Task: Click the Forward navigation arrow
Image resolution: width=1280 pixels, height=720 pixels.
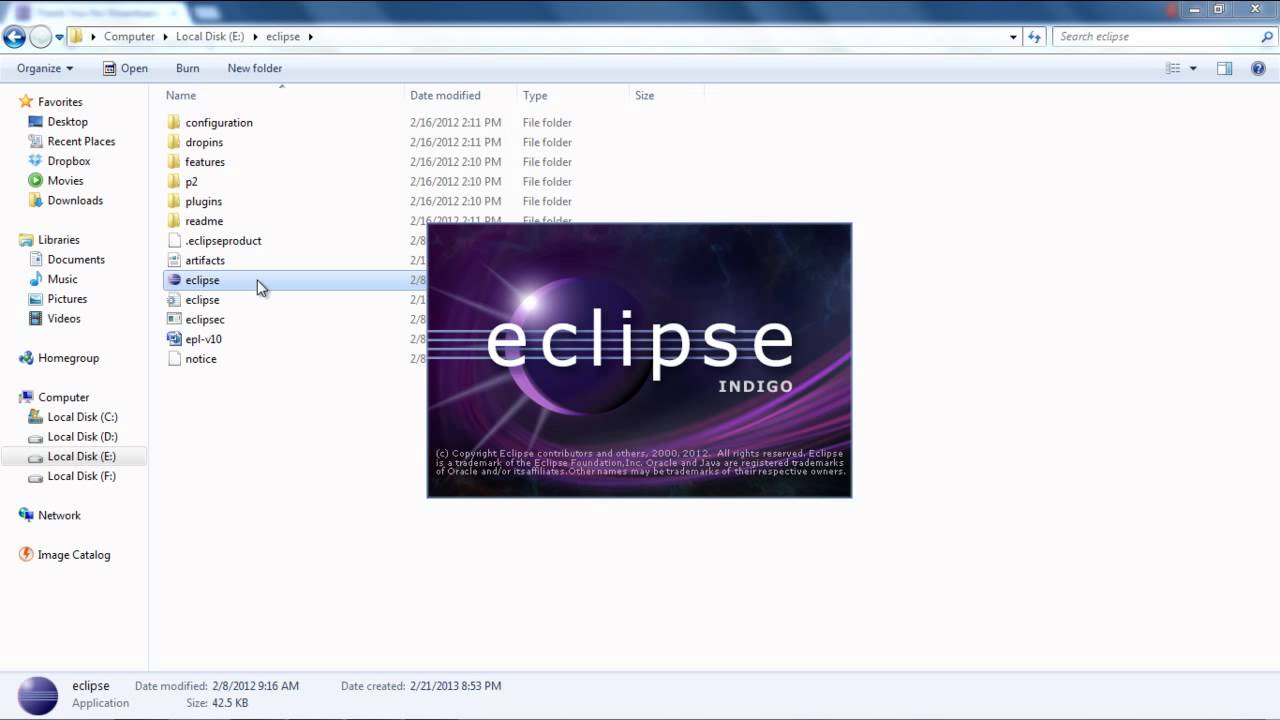Action: [x=41, y=37]
